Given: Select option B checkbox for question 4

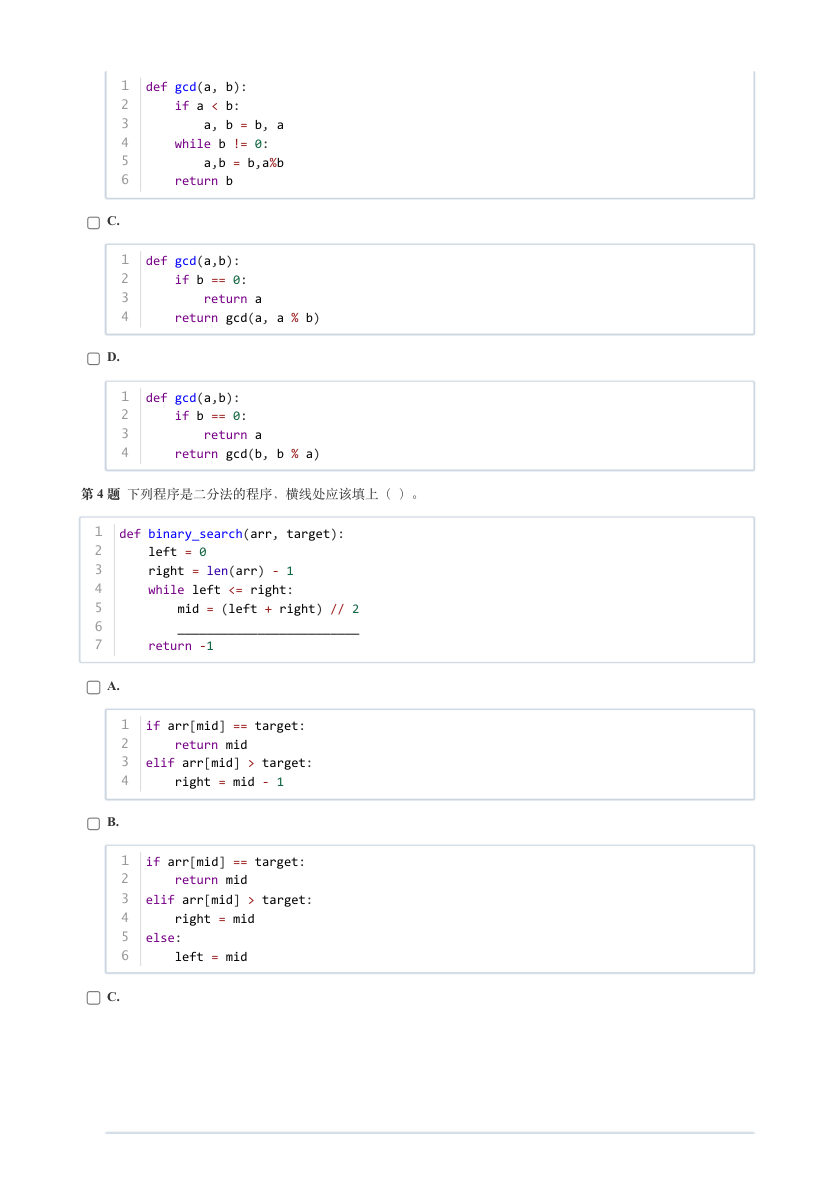Looking at the screenshot, I should (x=93, y=824).
